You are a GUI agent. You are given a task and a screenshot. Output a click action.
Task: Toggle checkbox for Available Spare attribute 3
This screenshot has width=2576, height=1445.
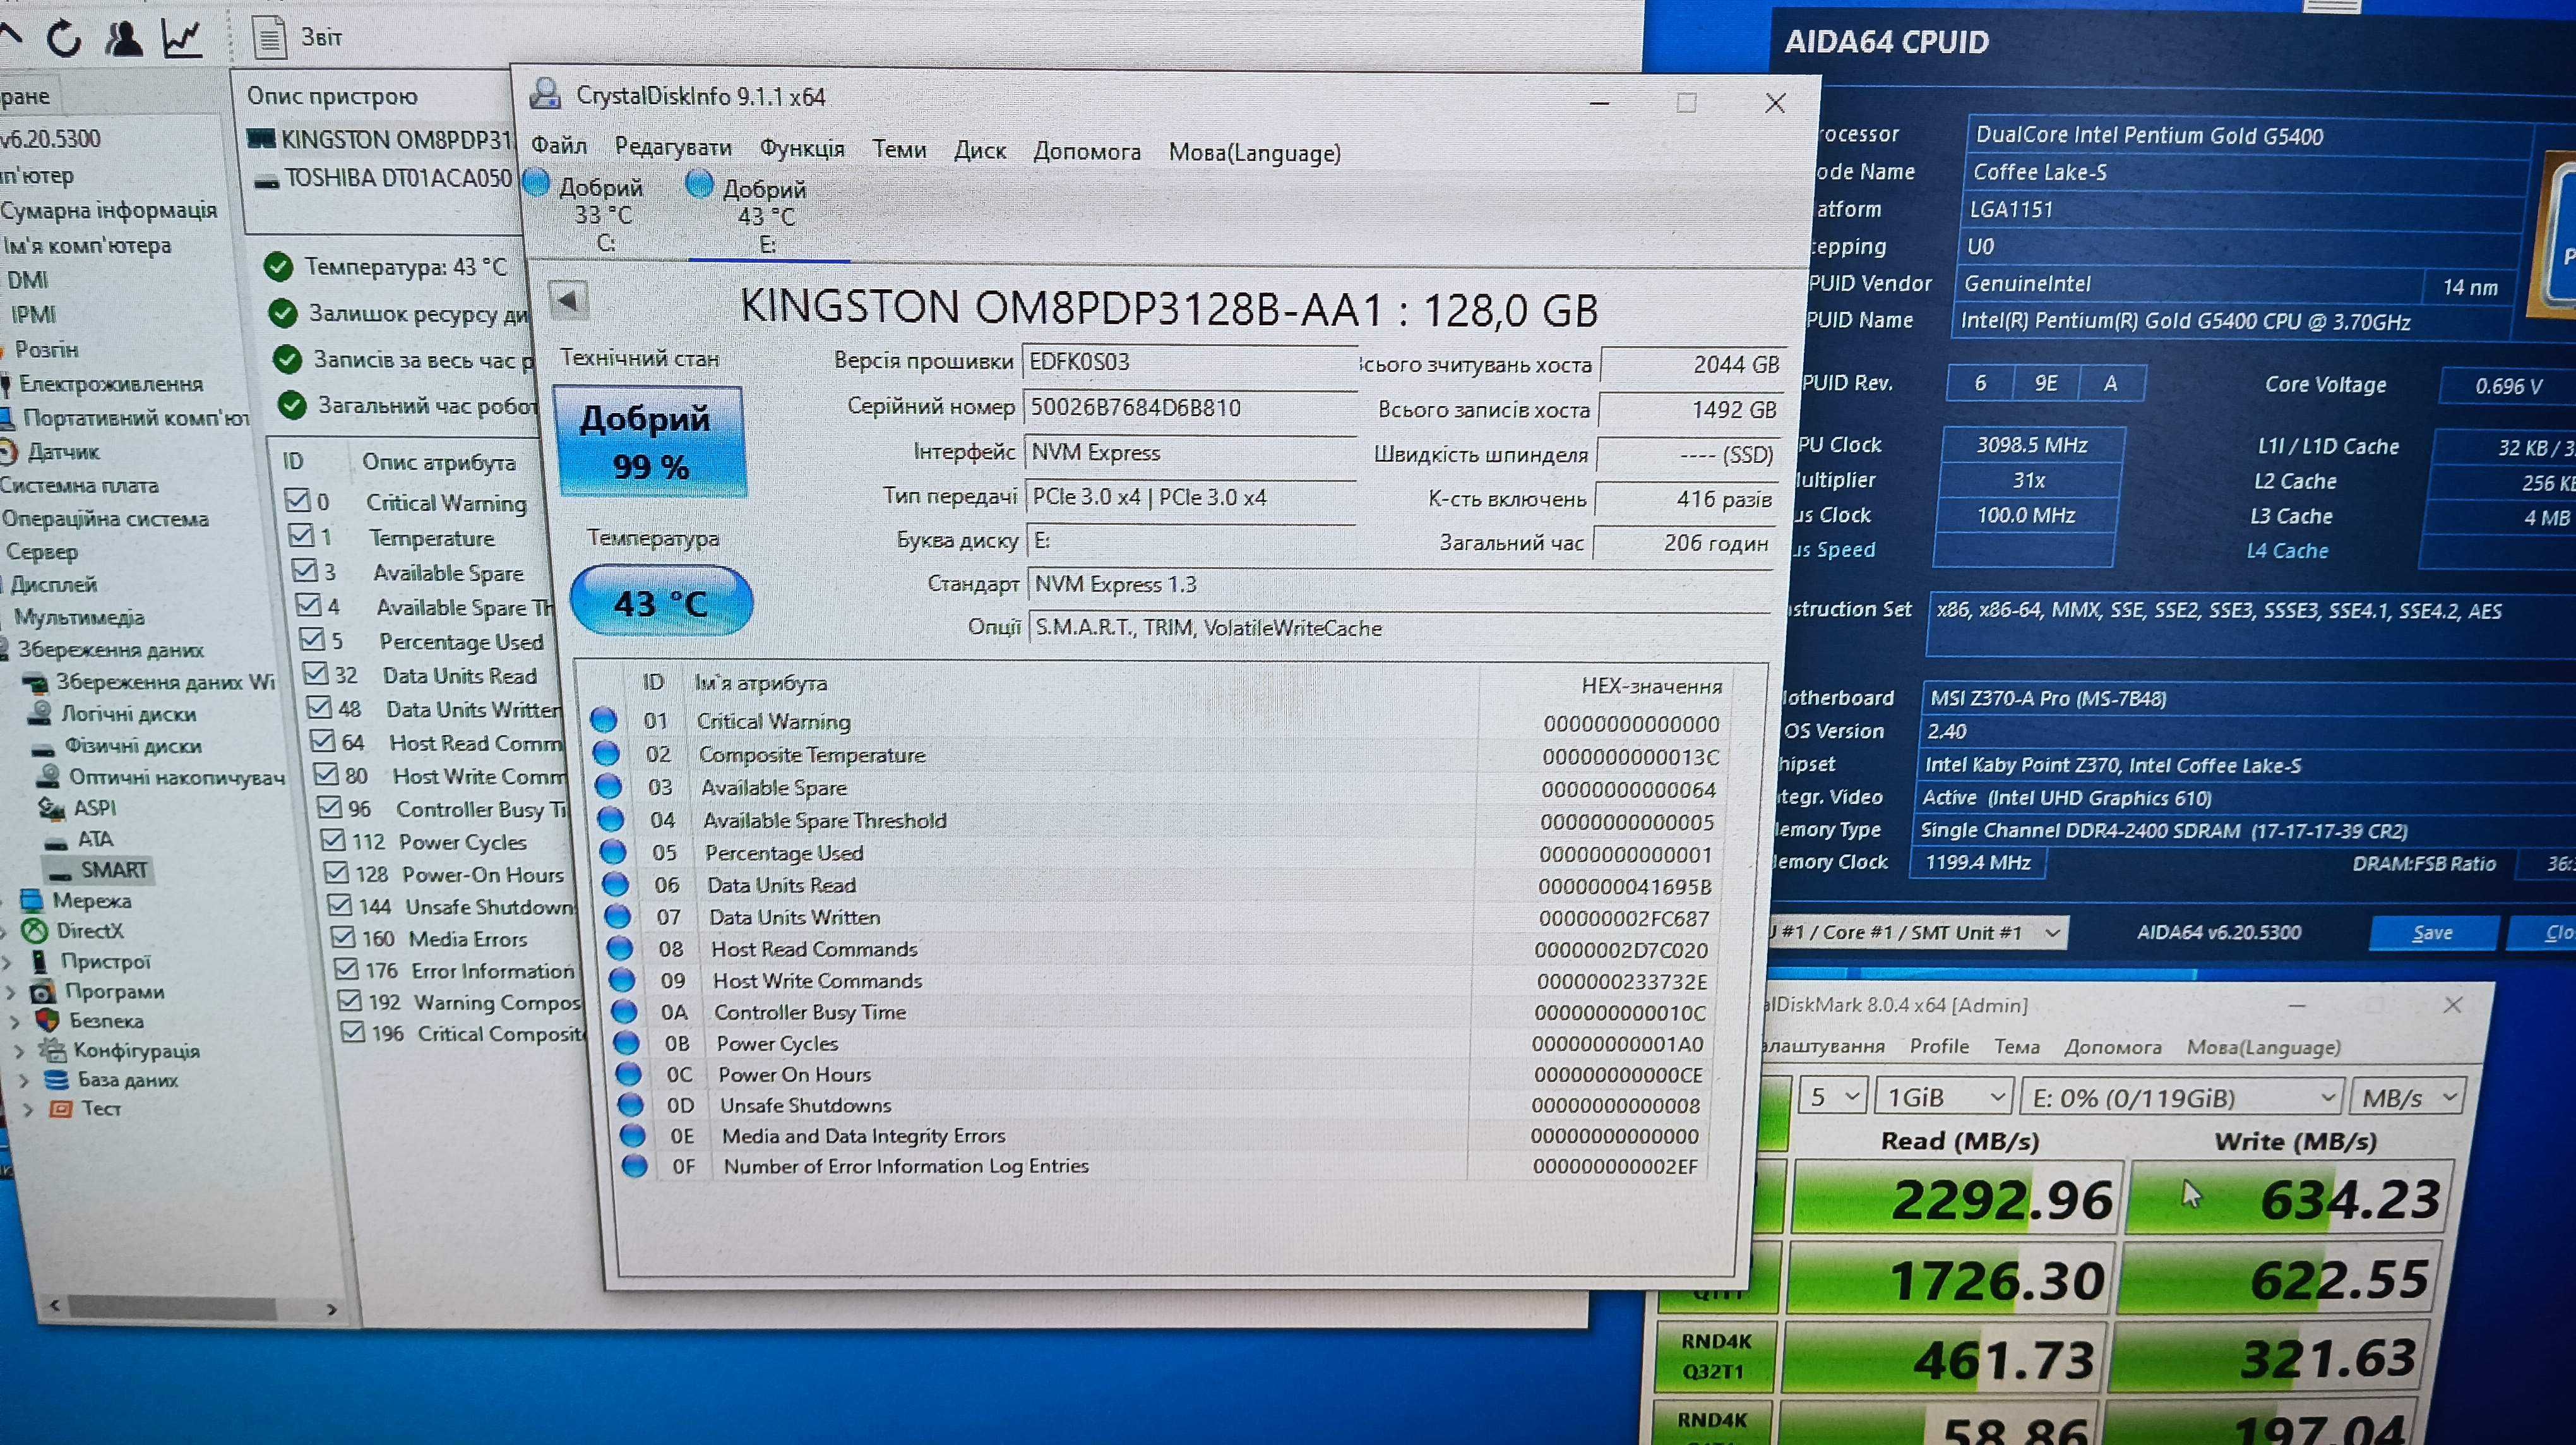pyautogui.click(x=305, y=571)
